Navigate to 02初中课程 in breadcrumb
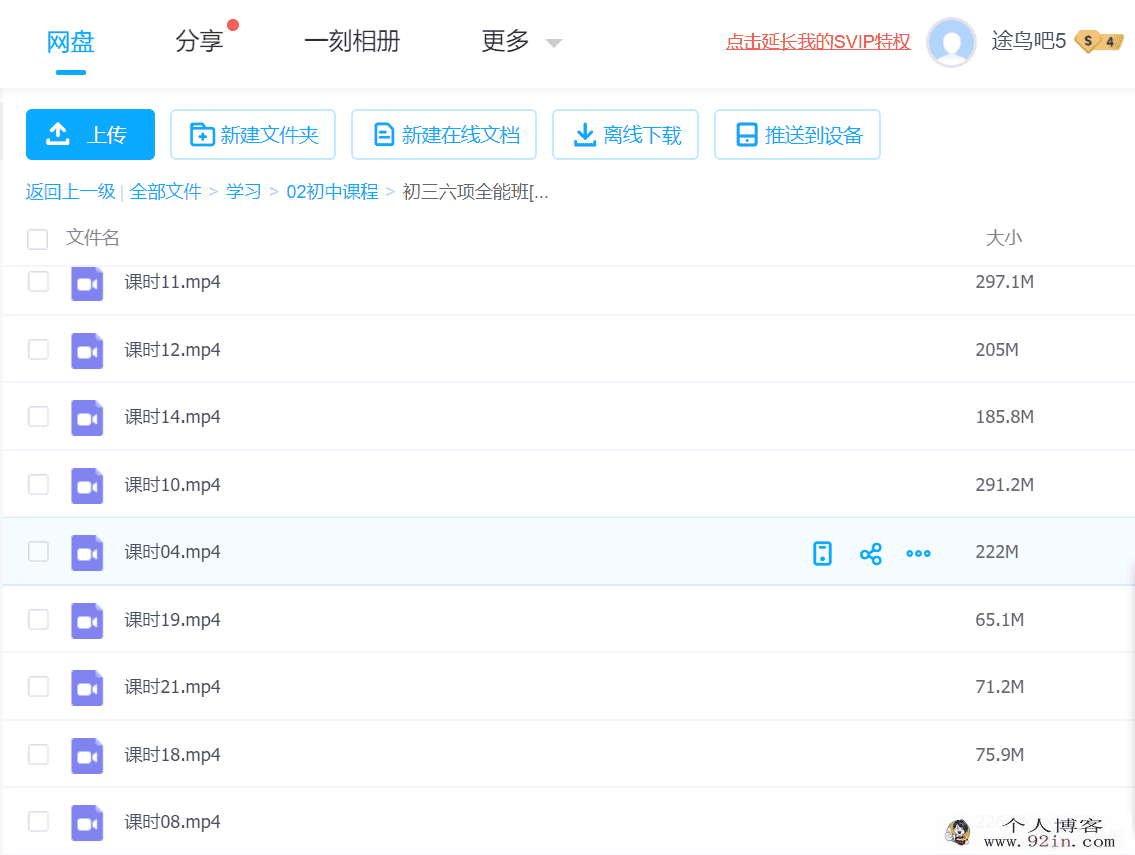The height and width of the screenshot is (855, 1135). [332, 192]
